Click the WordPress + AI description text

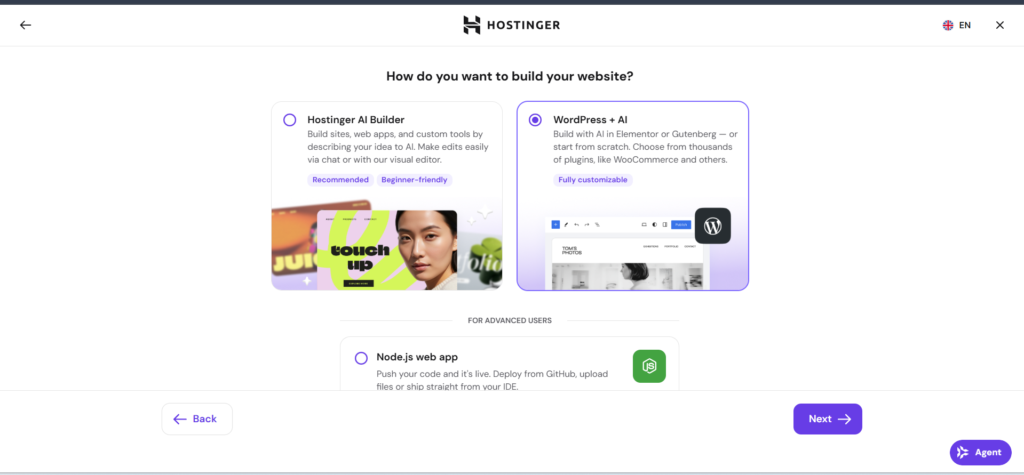645,147
